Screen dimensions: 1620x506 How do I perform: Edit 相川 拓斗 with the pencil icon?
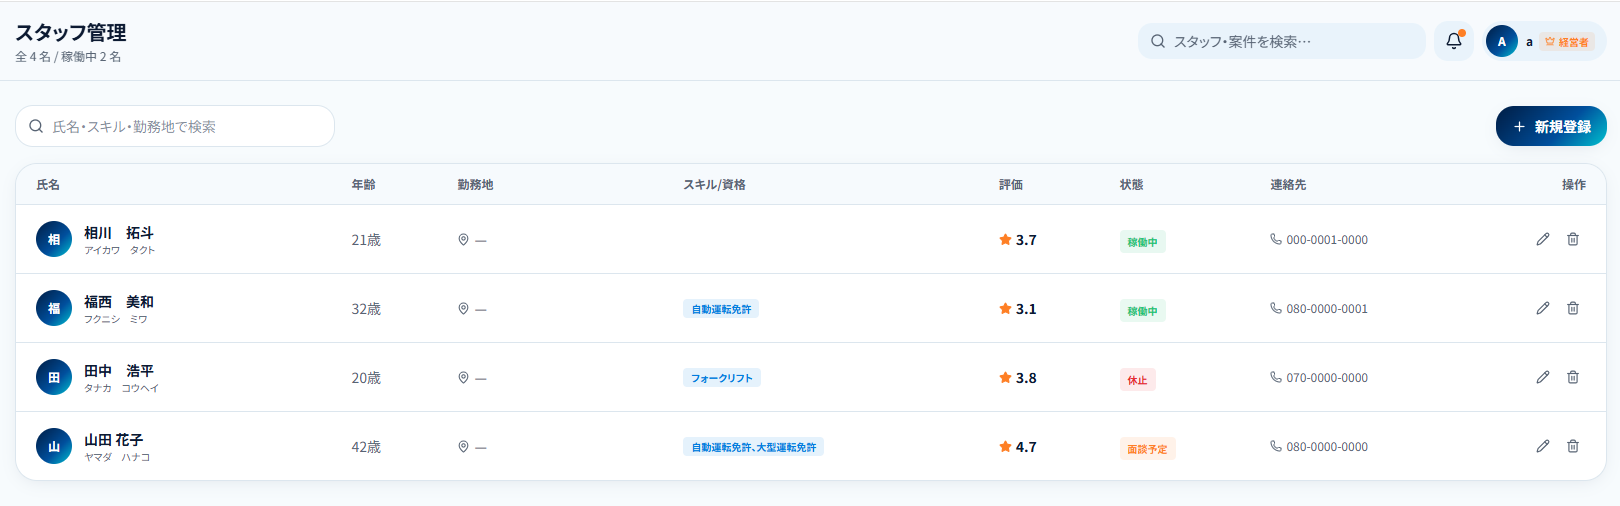tap(1543, 239)
